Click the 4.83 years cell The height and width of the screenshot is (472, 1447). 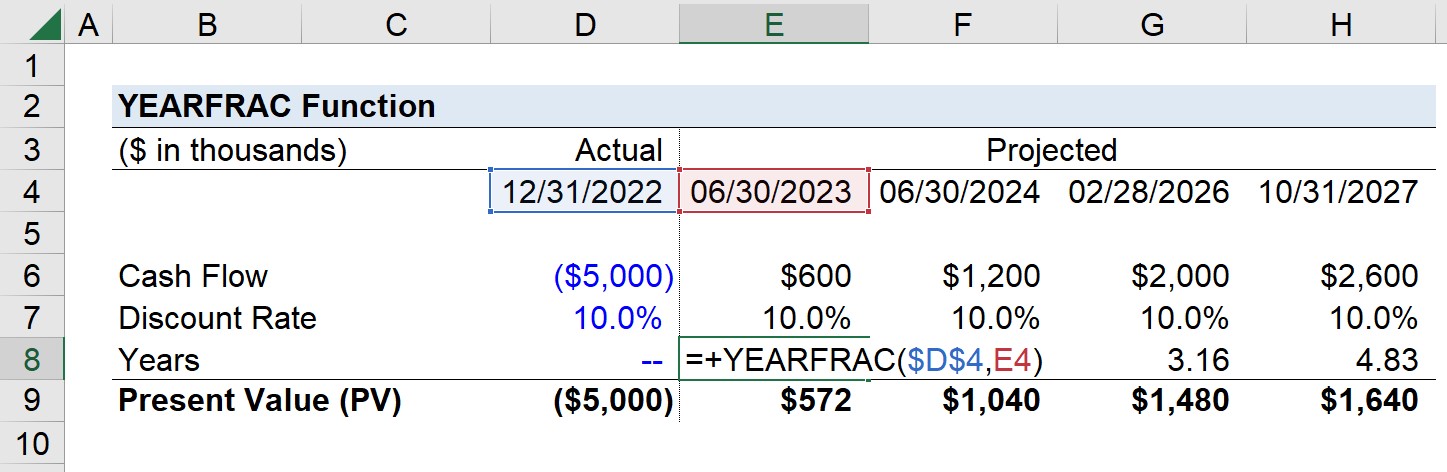(1339, 359)
